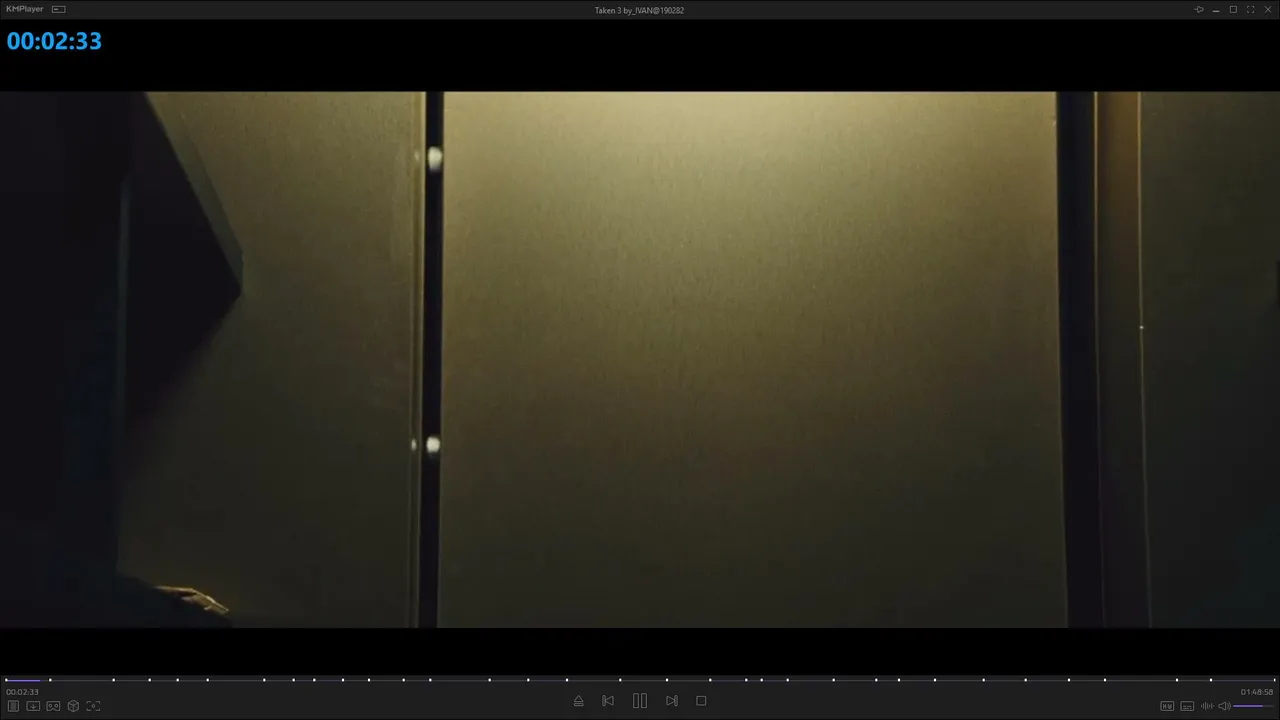Click the Taken 3 by_IVAN@190282 title text
Screen dimensions: 1280x720
coord(639,10)
